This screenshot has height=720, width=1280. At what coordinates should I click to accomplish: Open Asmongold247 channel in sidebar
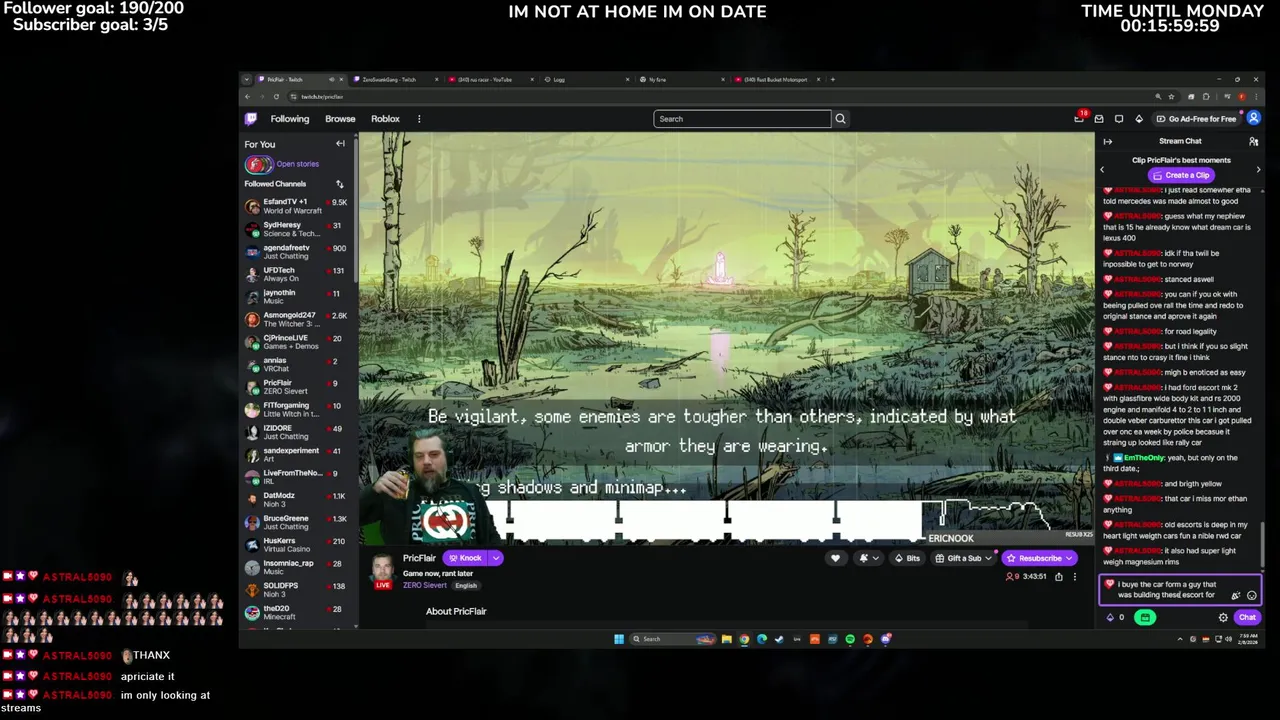[x=296, y=319]
